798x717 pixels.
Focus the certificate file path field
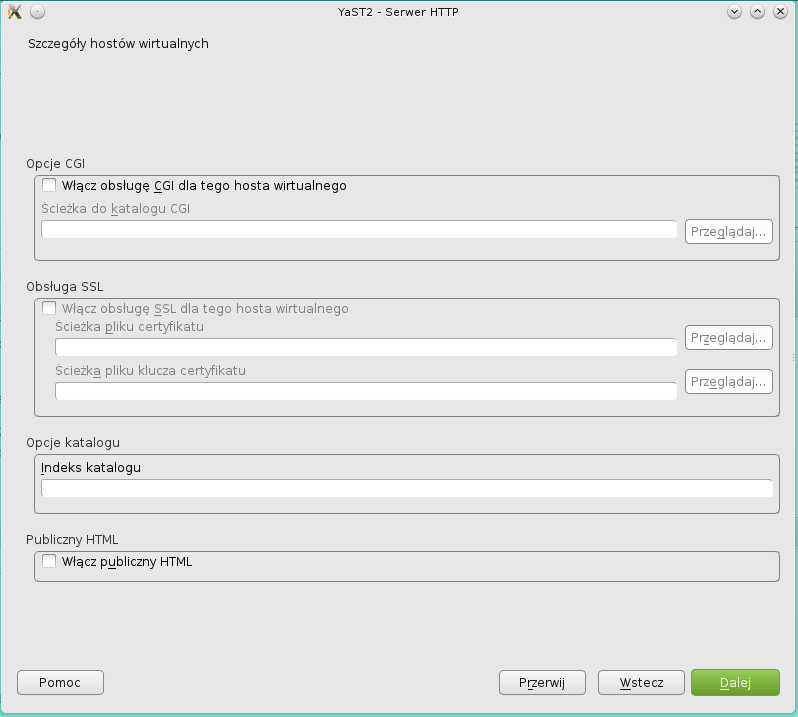click(x=365, y=347)
